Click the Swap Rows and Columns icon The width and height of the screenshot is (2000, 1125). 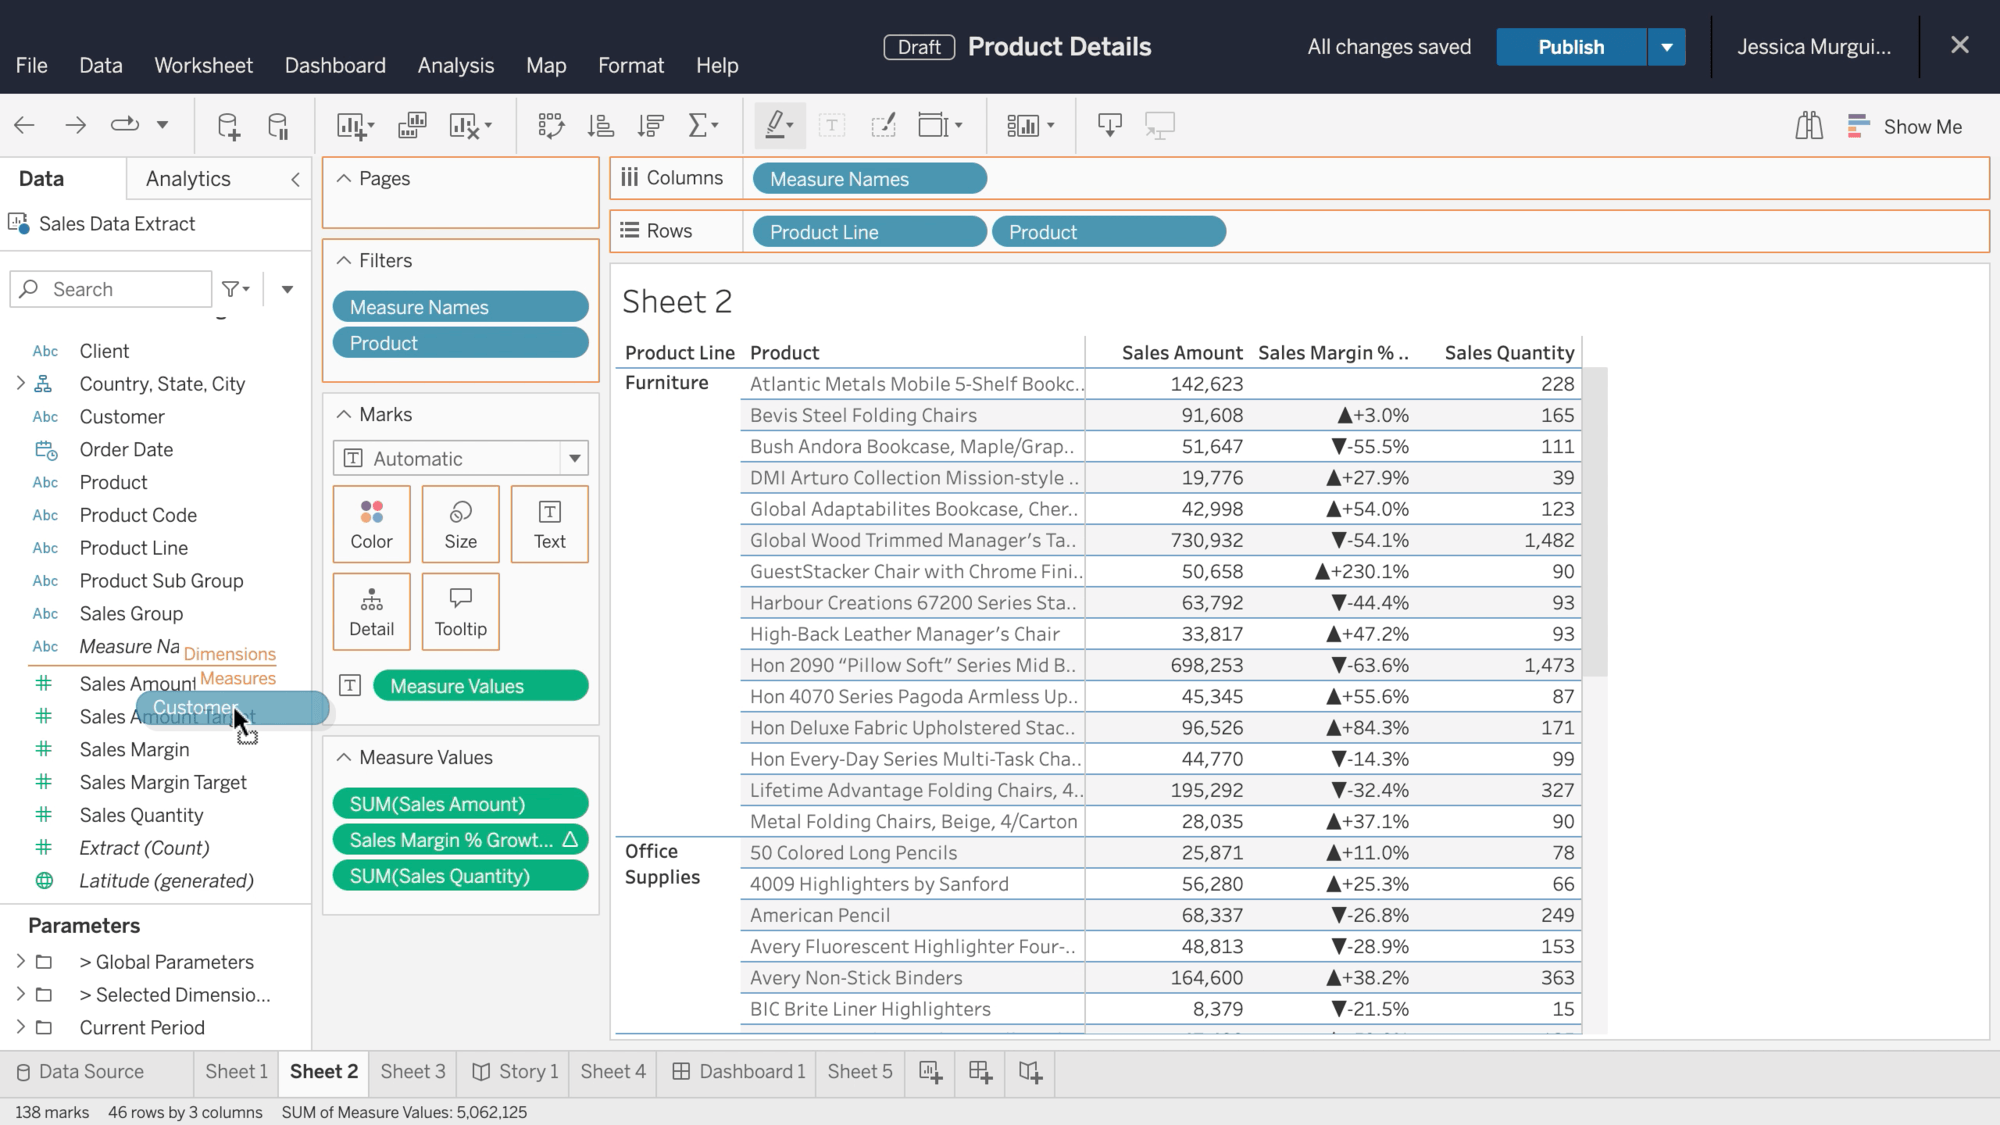click(x=550, y=126)
